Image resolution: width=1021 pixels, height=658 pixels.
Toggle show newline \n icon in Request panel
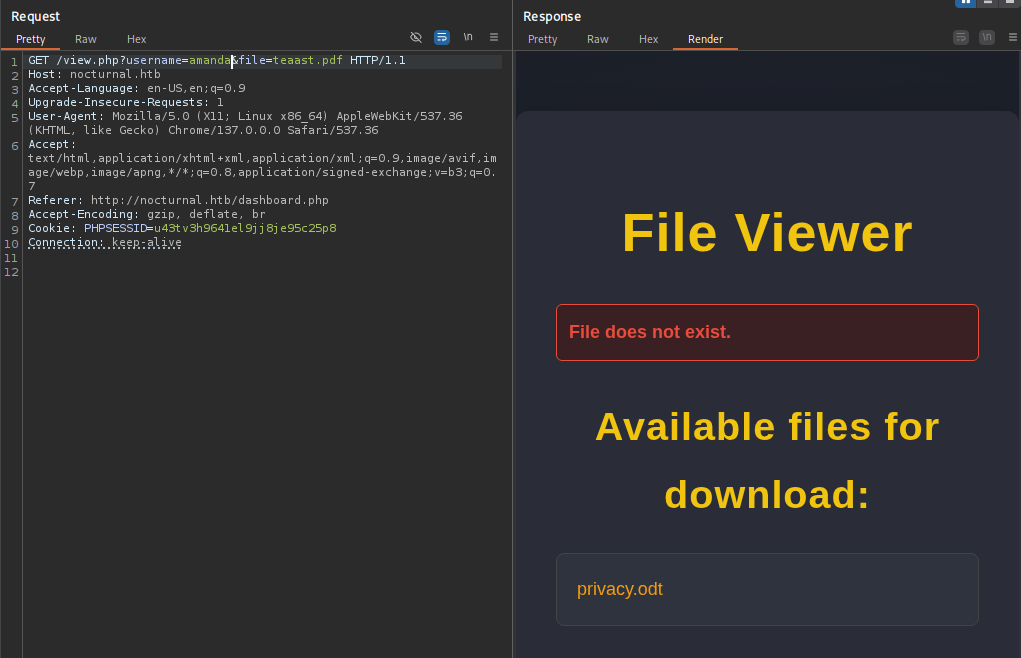pos(468,38)
